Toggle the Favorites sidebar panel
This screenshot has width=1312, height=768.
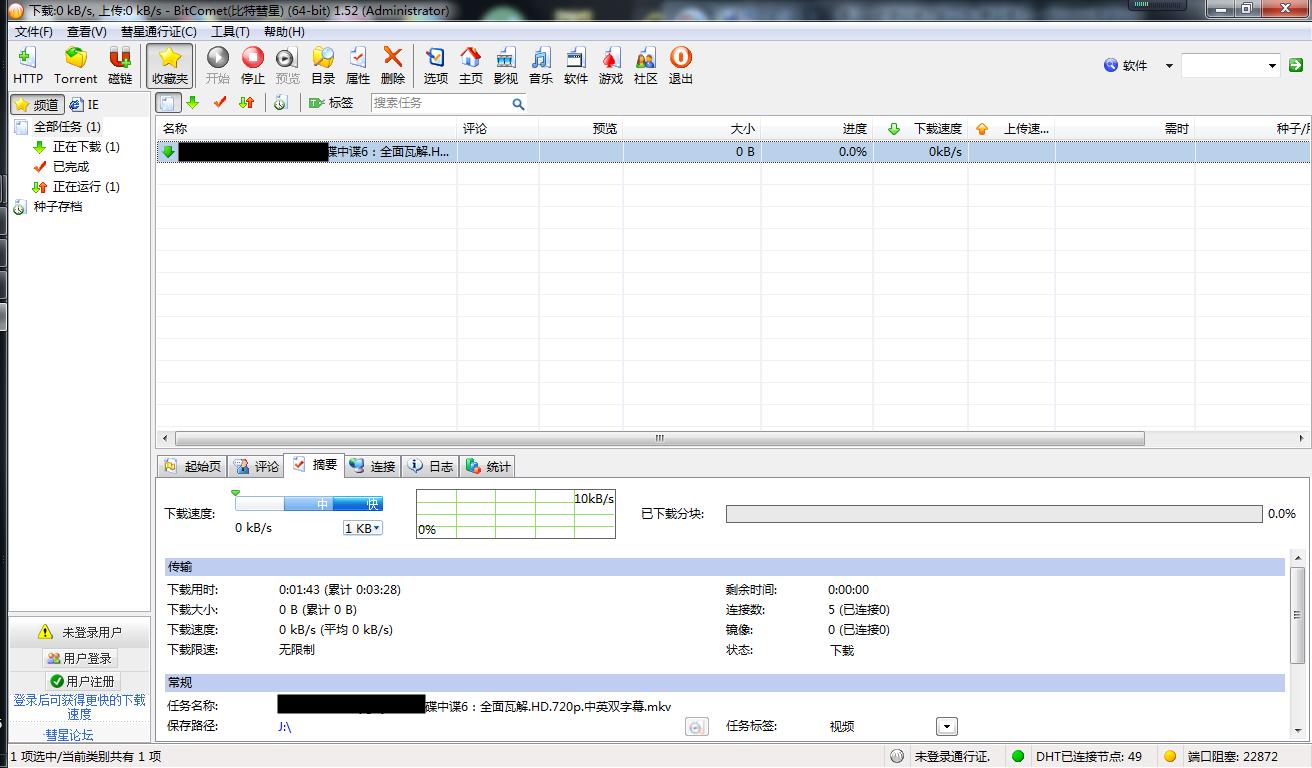tap(170, 65)
